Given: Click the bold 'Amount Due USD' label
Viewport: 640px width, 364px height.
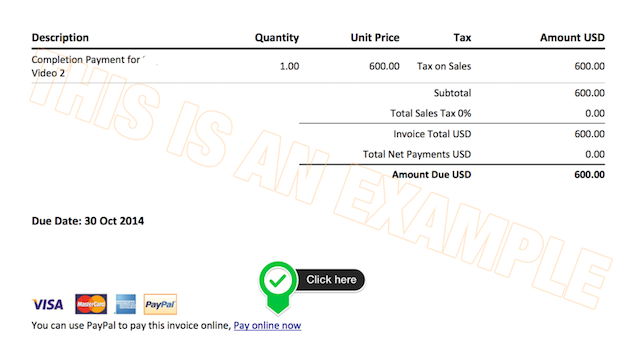Looking at the screenshot, I should tap(431, 175).
